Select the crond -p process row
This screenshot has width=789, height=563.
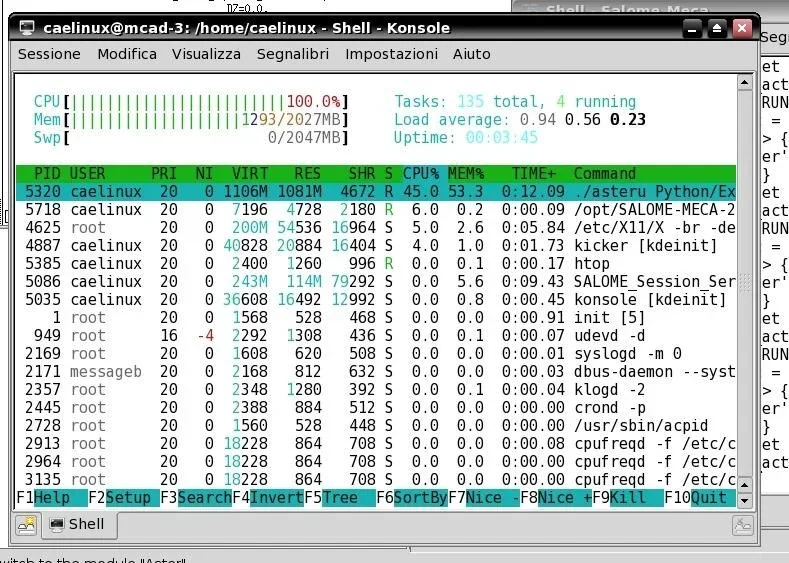pyautogui.click(x=376, y=408)
